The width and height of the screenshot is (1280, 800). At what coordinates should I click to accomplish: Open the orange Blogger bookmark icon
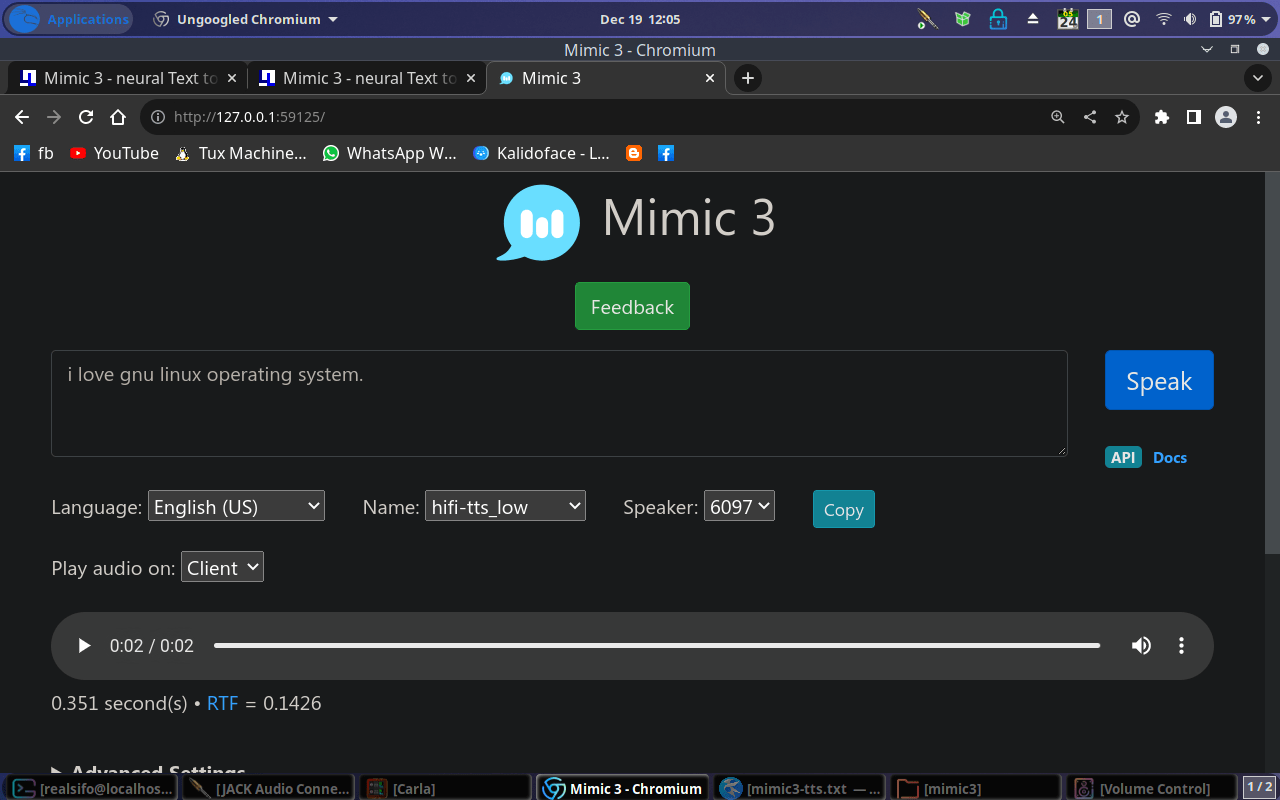pyautogui.click(x=633, y=153)
